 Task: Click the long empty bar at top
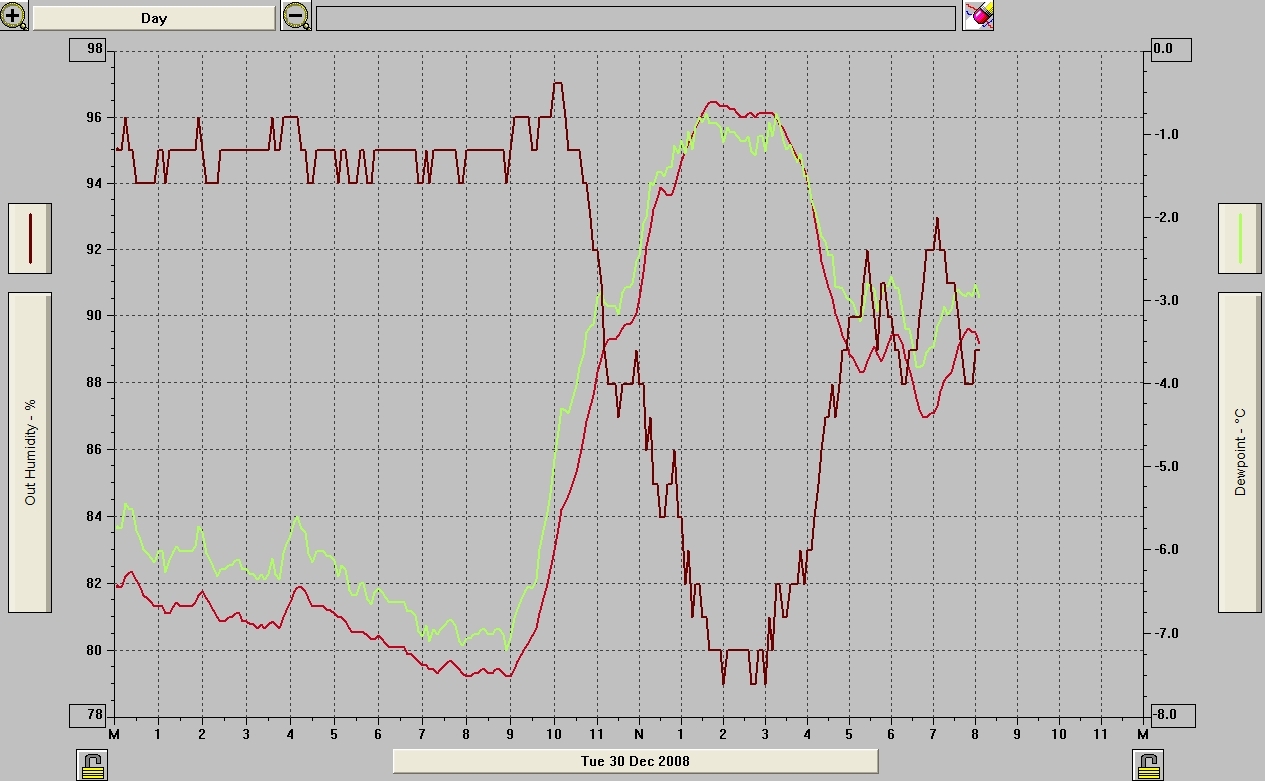(x=636, y=18)
